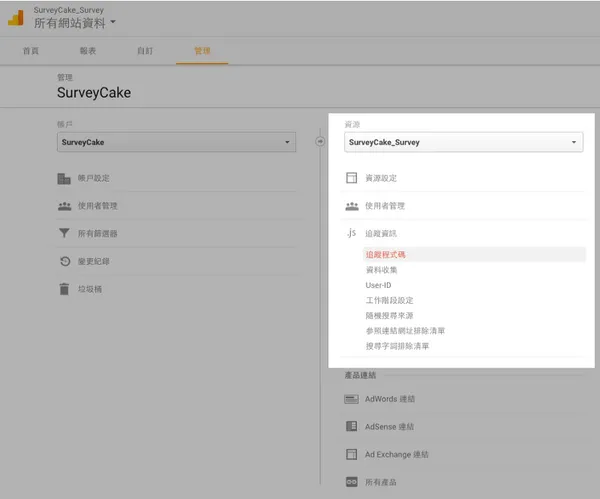Click the Ad Exchange 連結 icon

pos(351,454)
